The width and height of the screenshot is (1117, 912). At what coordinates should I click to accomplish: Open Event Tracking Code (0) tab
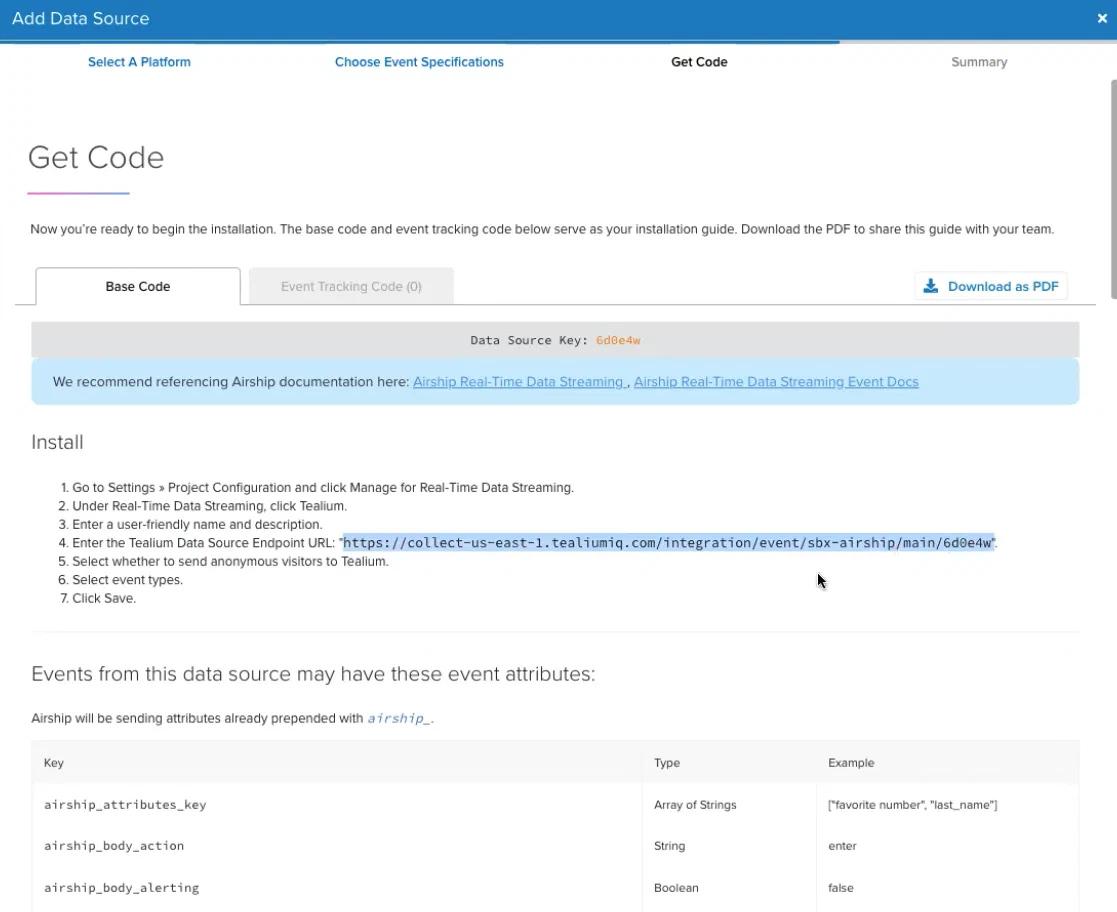coord(351,286)
